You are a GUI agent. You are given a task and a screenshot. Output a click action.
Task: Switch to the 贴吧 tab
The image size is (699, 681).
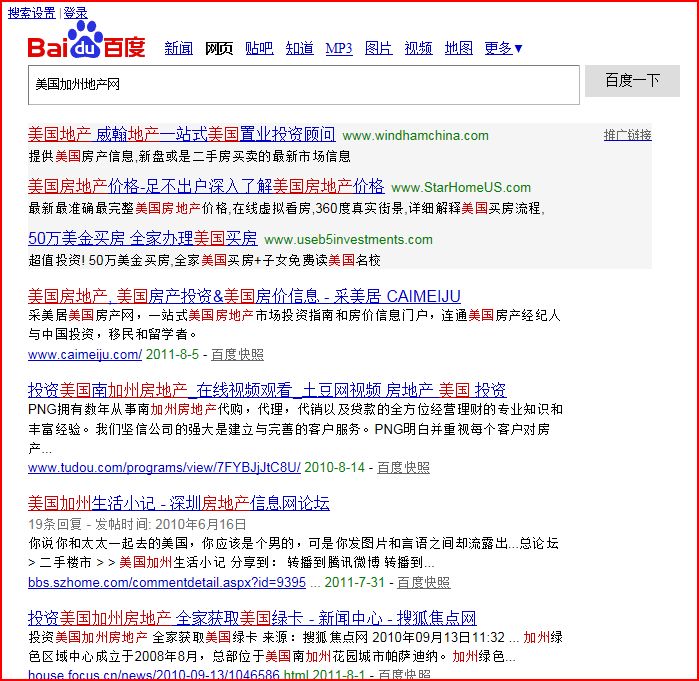tap(259, 48)
